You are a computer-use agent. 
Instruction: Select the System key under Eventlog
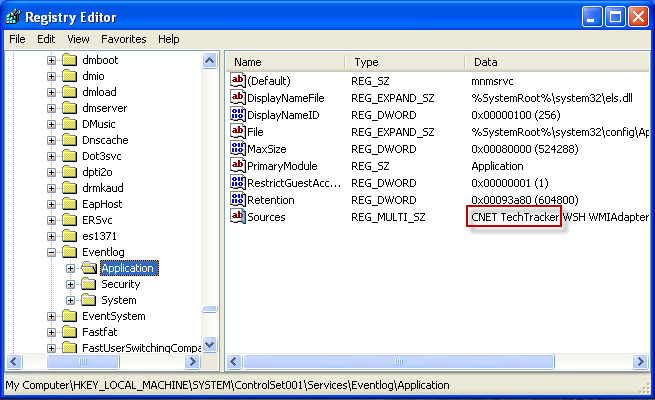(x=119, y=300)
